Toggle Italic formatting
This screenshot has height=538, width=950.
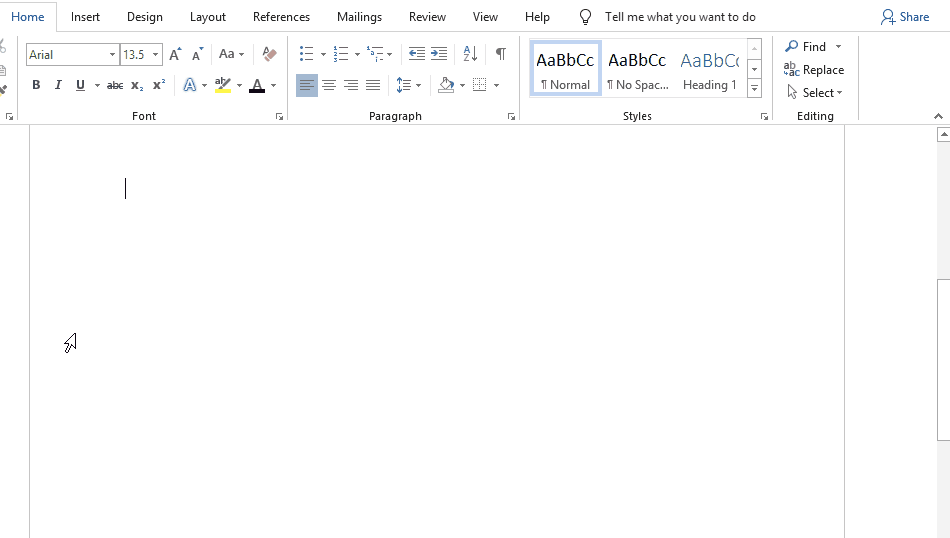pos(58,85)
